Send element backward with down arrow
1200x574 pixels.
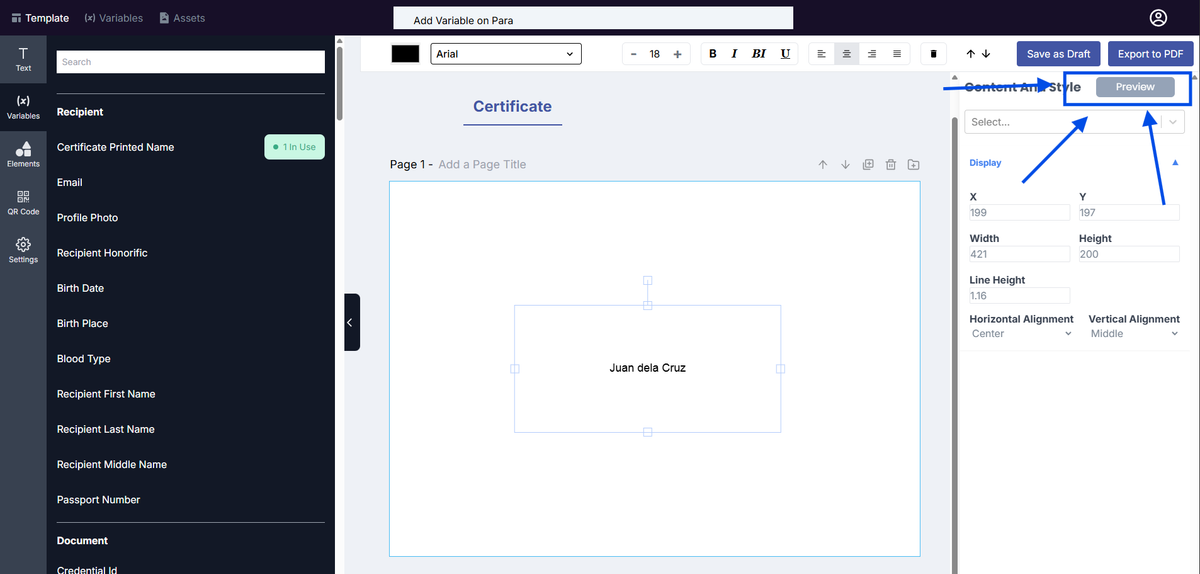coord(986,54)
